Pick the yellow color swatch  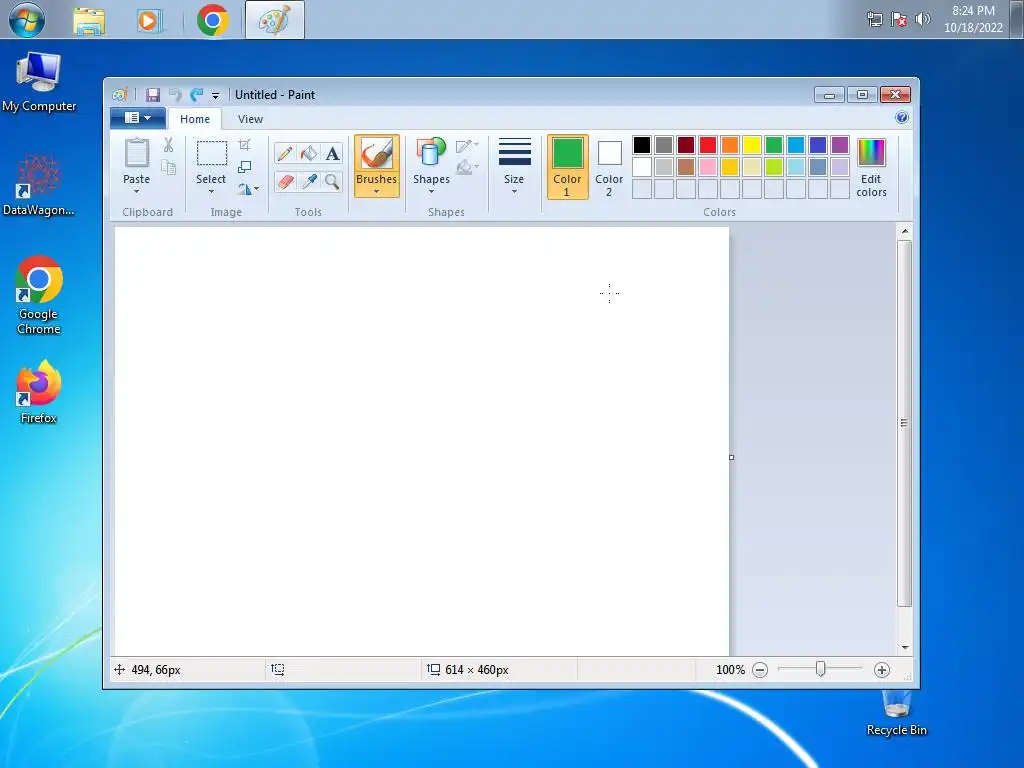pos(752,144)
